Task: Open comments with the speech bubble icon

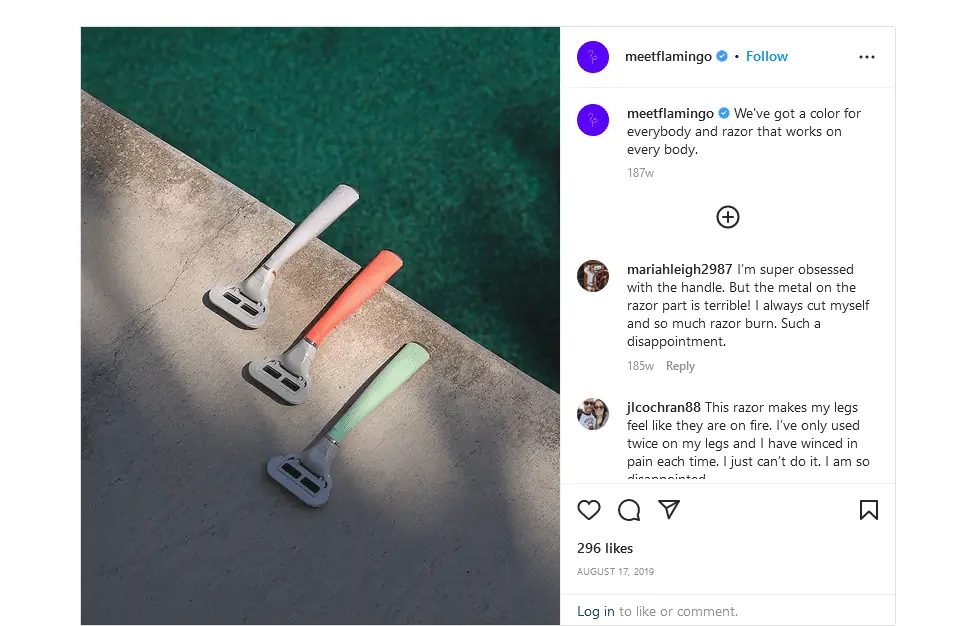Action: 629,510
